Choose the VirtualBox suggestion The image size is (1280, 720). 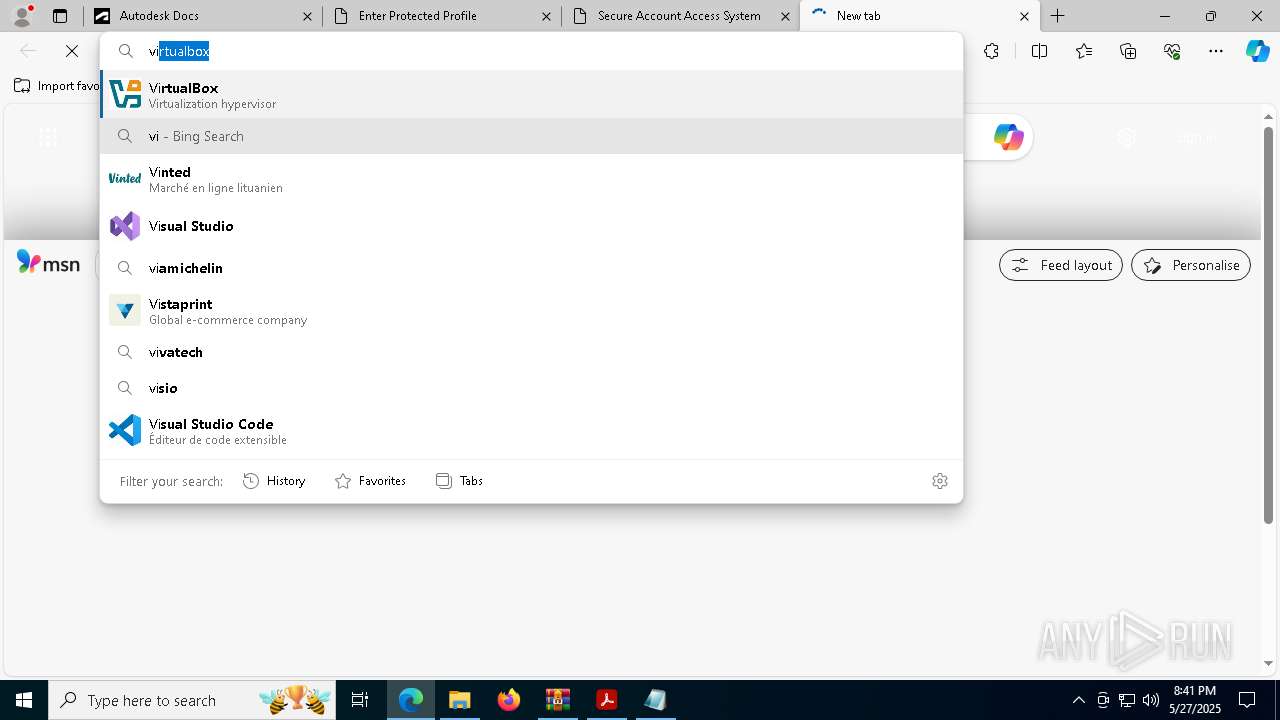pos(531,95)
